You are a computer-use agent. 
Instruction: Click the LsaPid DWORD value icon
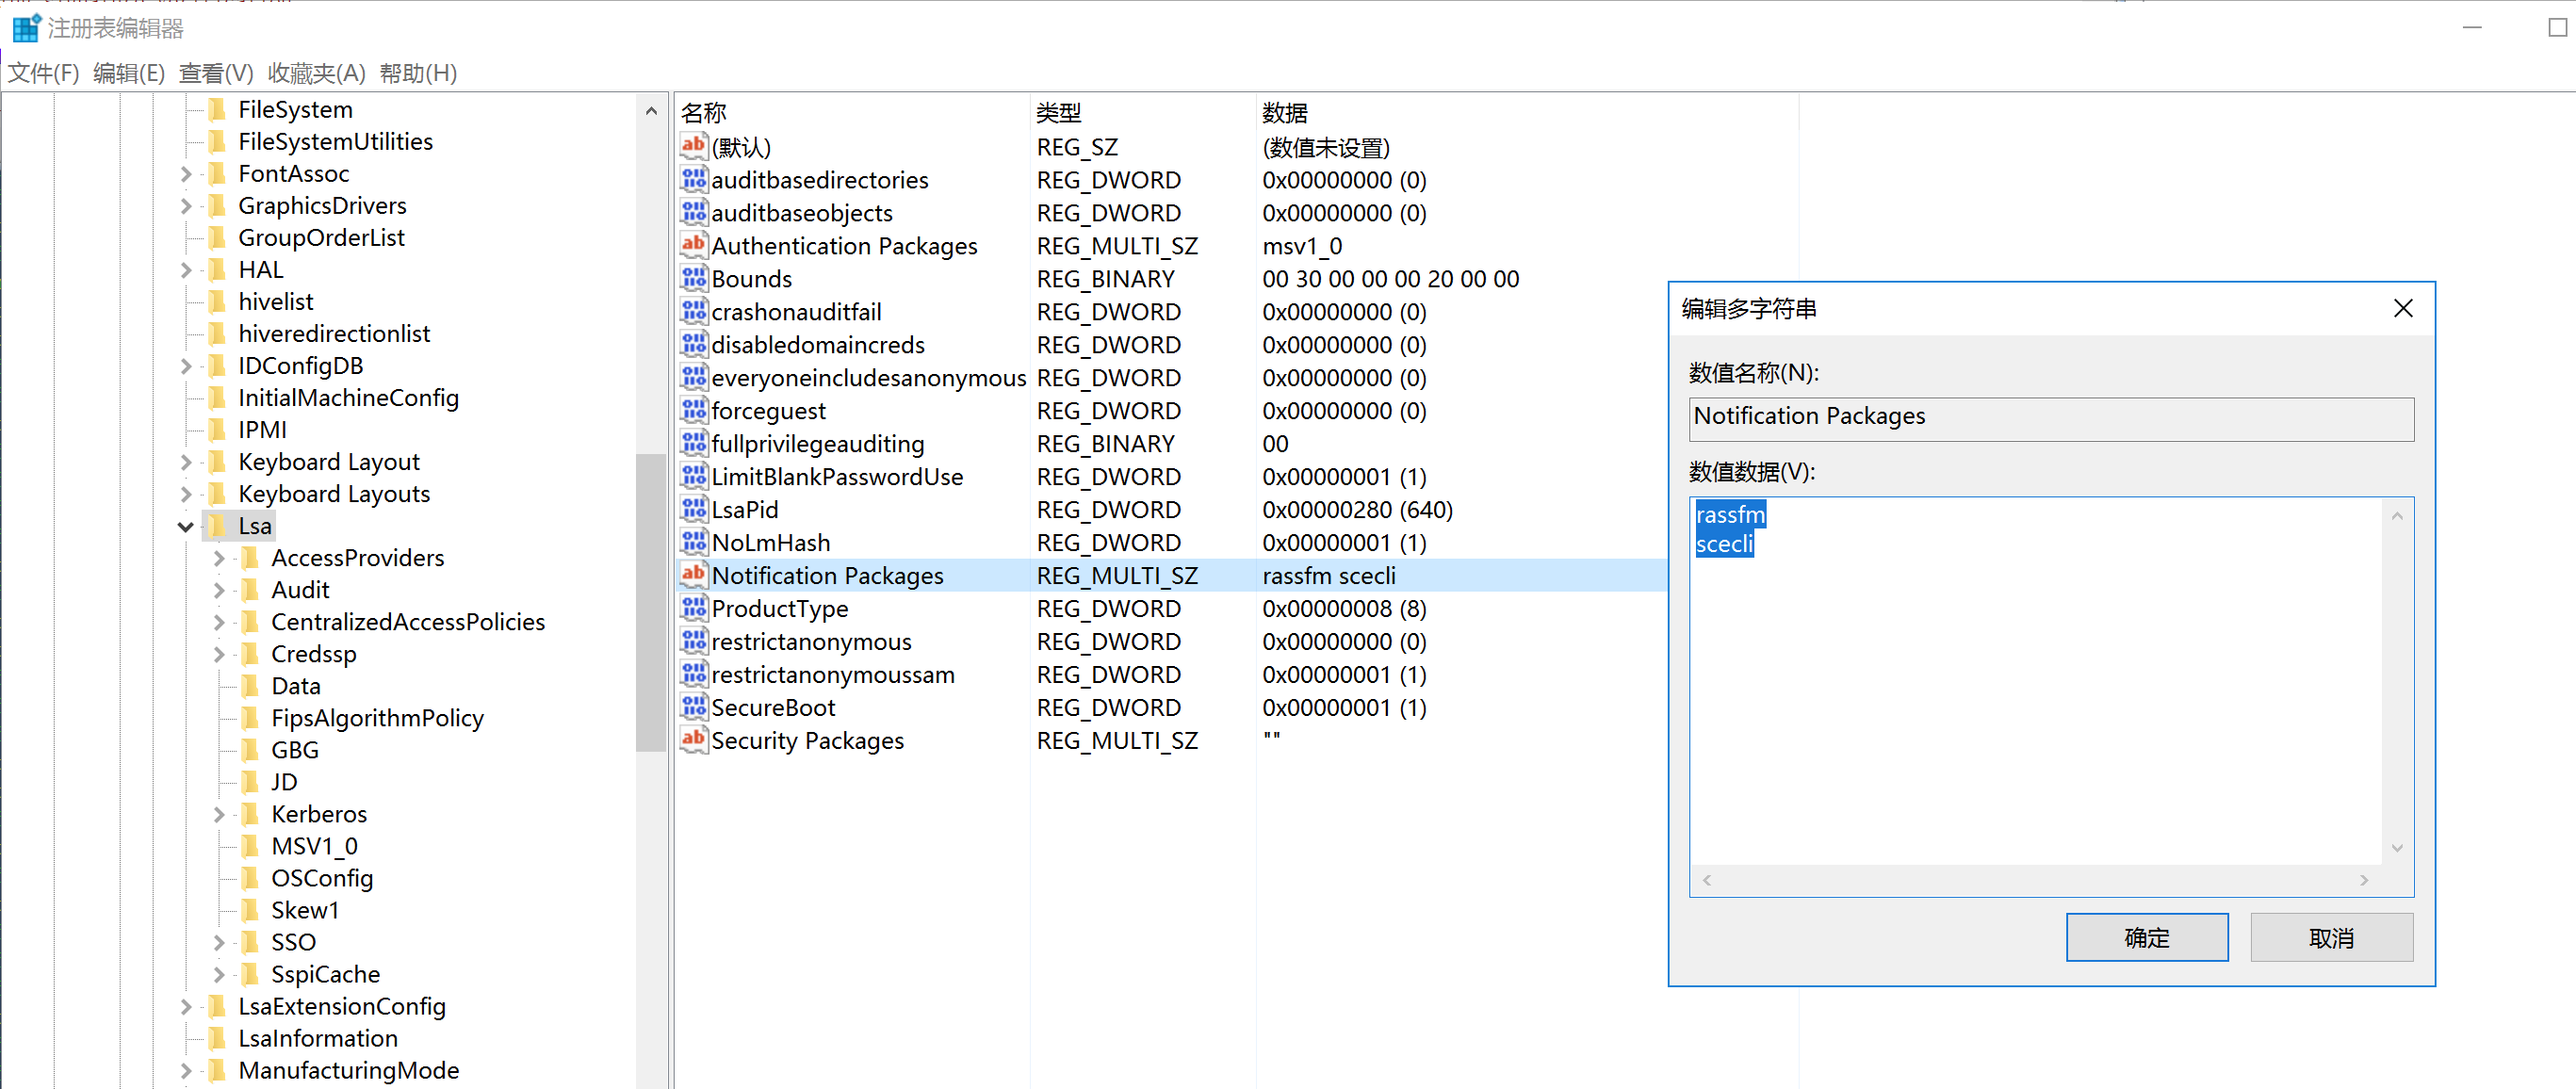(x=693, y=509)
